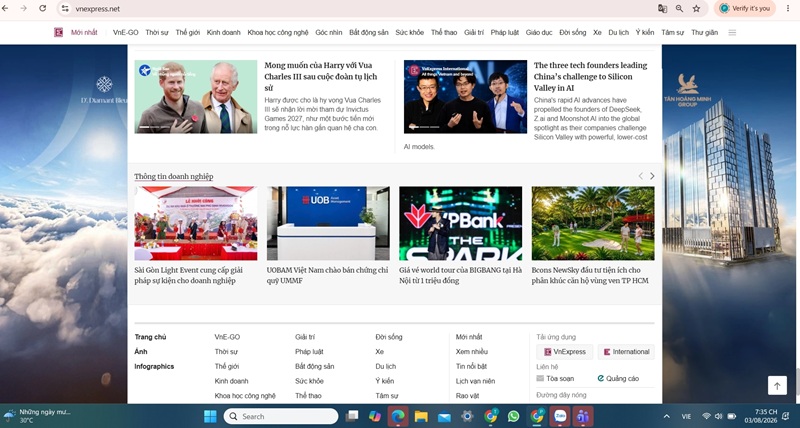800x428 pixels.
Task: Click the volume speaker tray icon
Action: (718, 416)
